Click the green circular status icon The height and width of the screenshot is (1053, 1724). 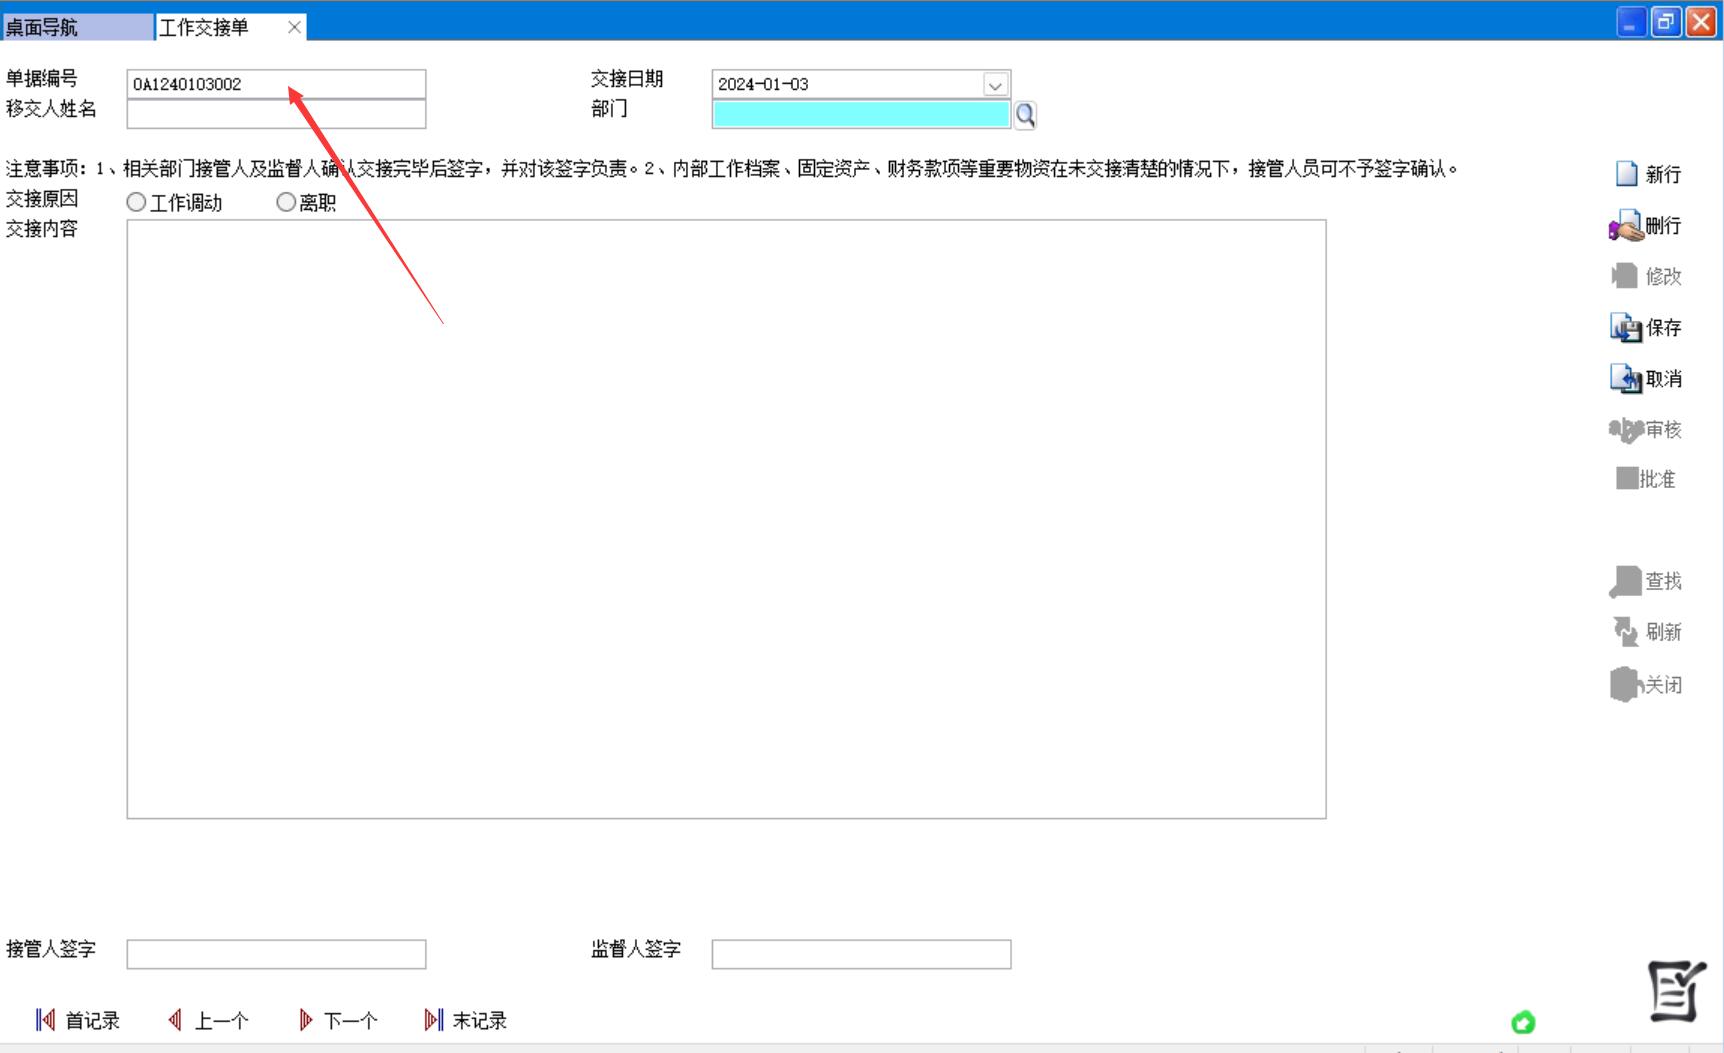click(1523, 1022)
